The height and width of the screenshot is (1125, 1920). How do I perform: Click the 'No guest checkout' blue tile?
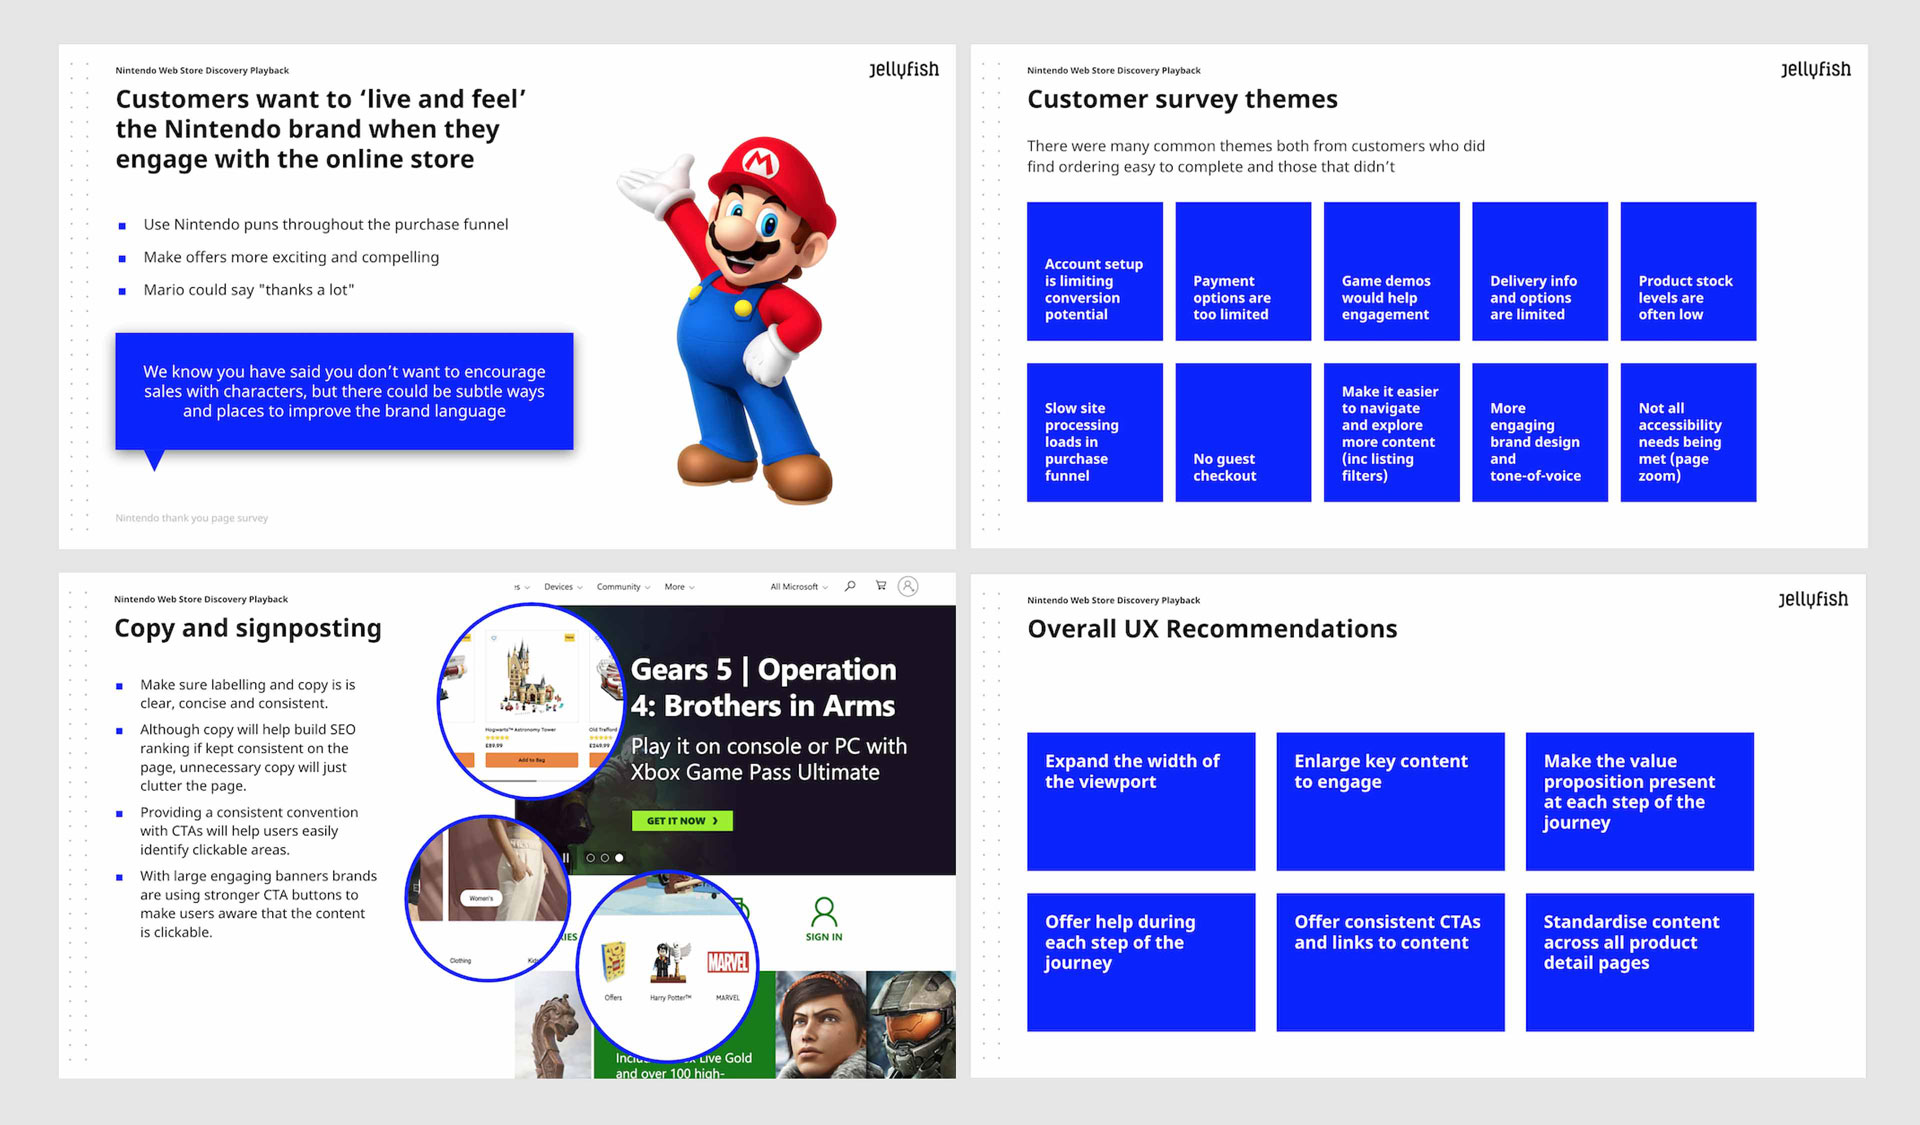click(x=1243, y=432)
